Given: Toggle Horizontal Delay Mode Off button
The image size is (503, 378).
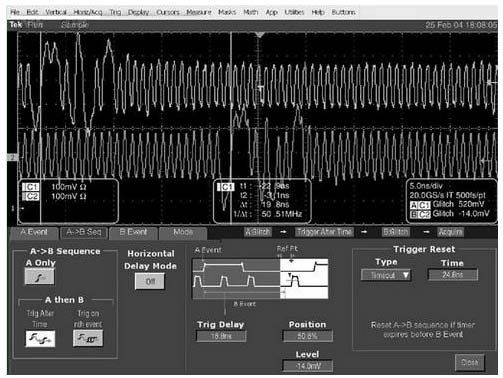Looking at the screenshot, I should click(x=150, y=281).
